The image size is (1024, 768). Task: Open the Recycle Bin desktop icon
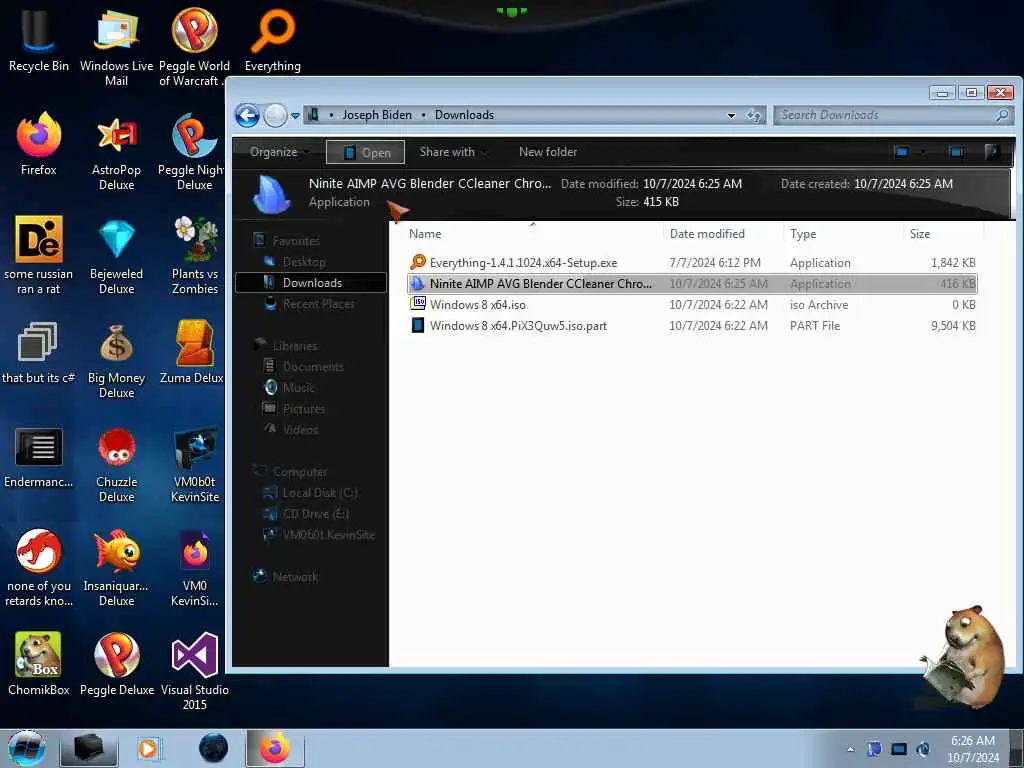click(x=39, y=39)
